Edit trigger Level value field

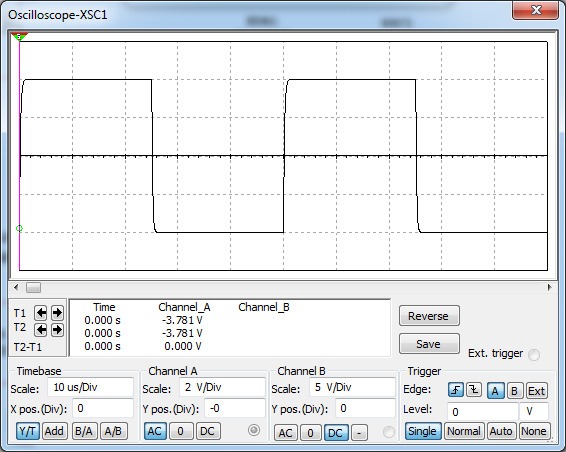coord(483,412)
